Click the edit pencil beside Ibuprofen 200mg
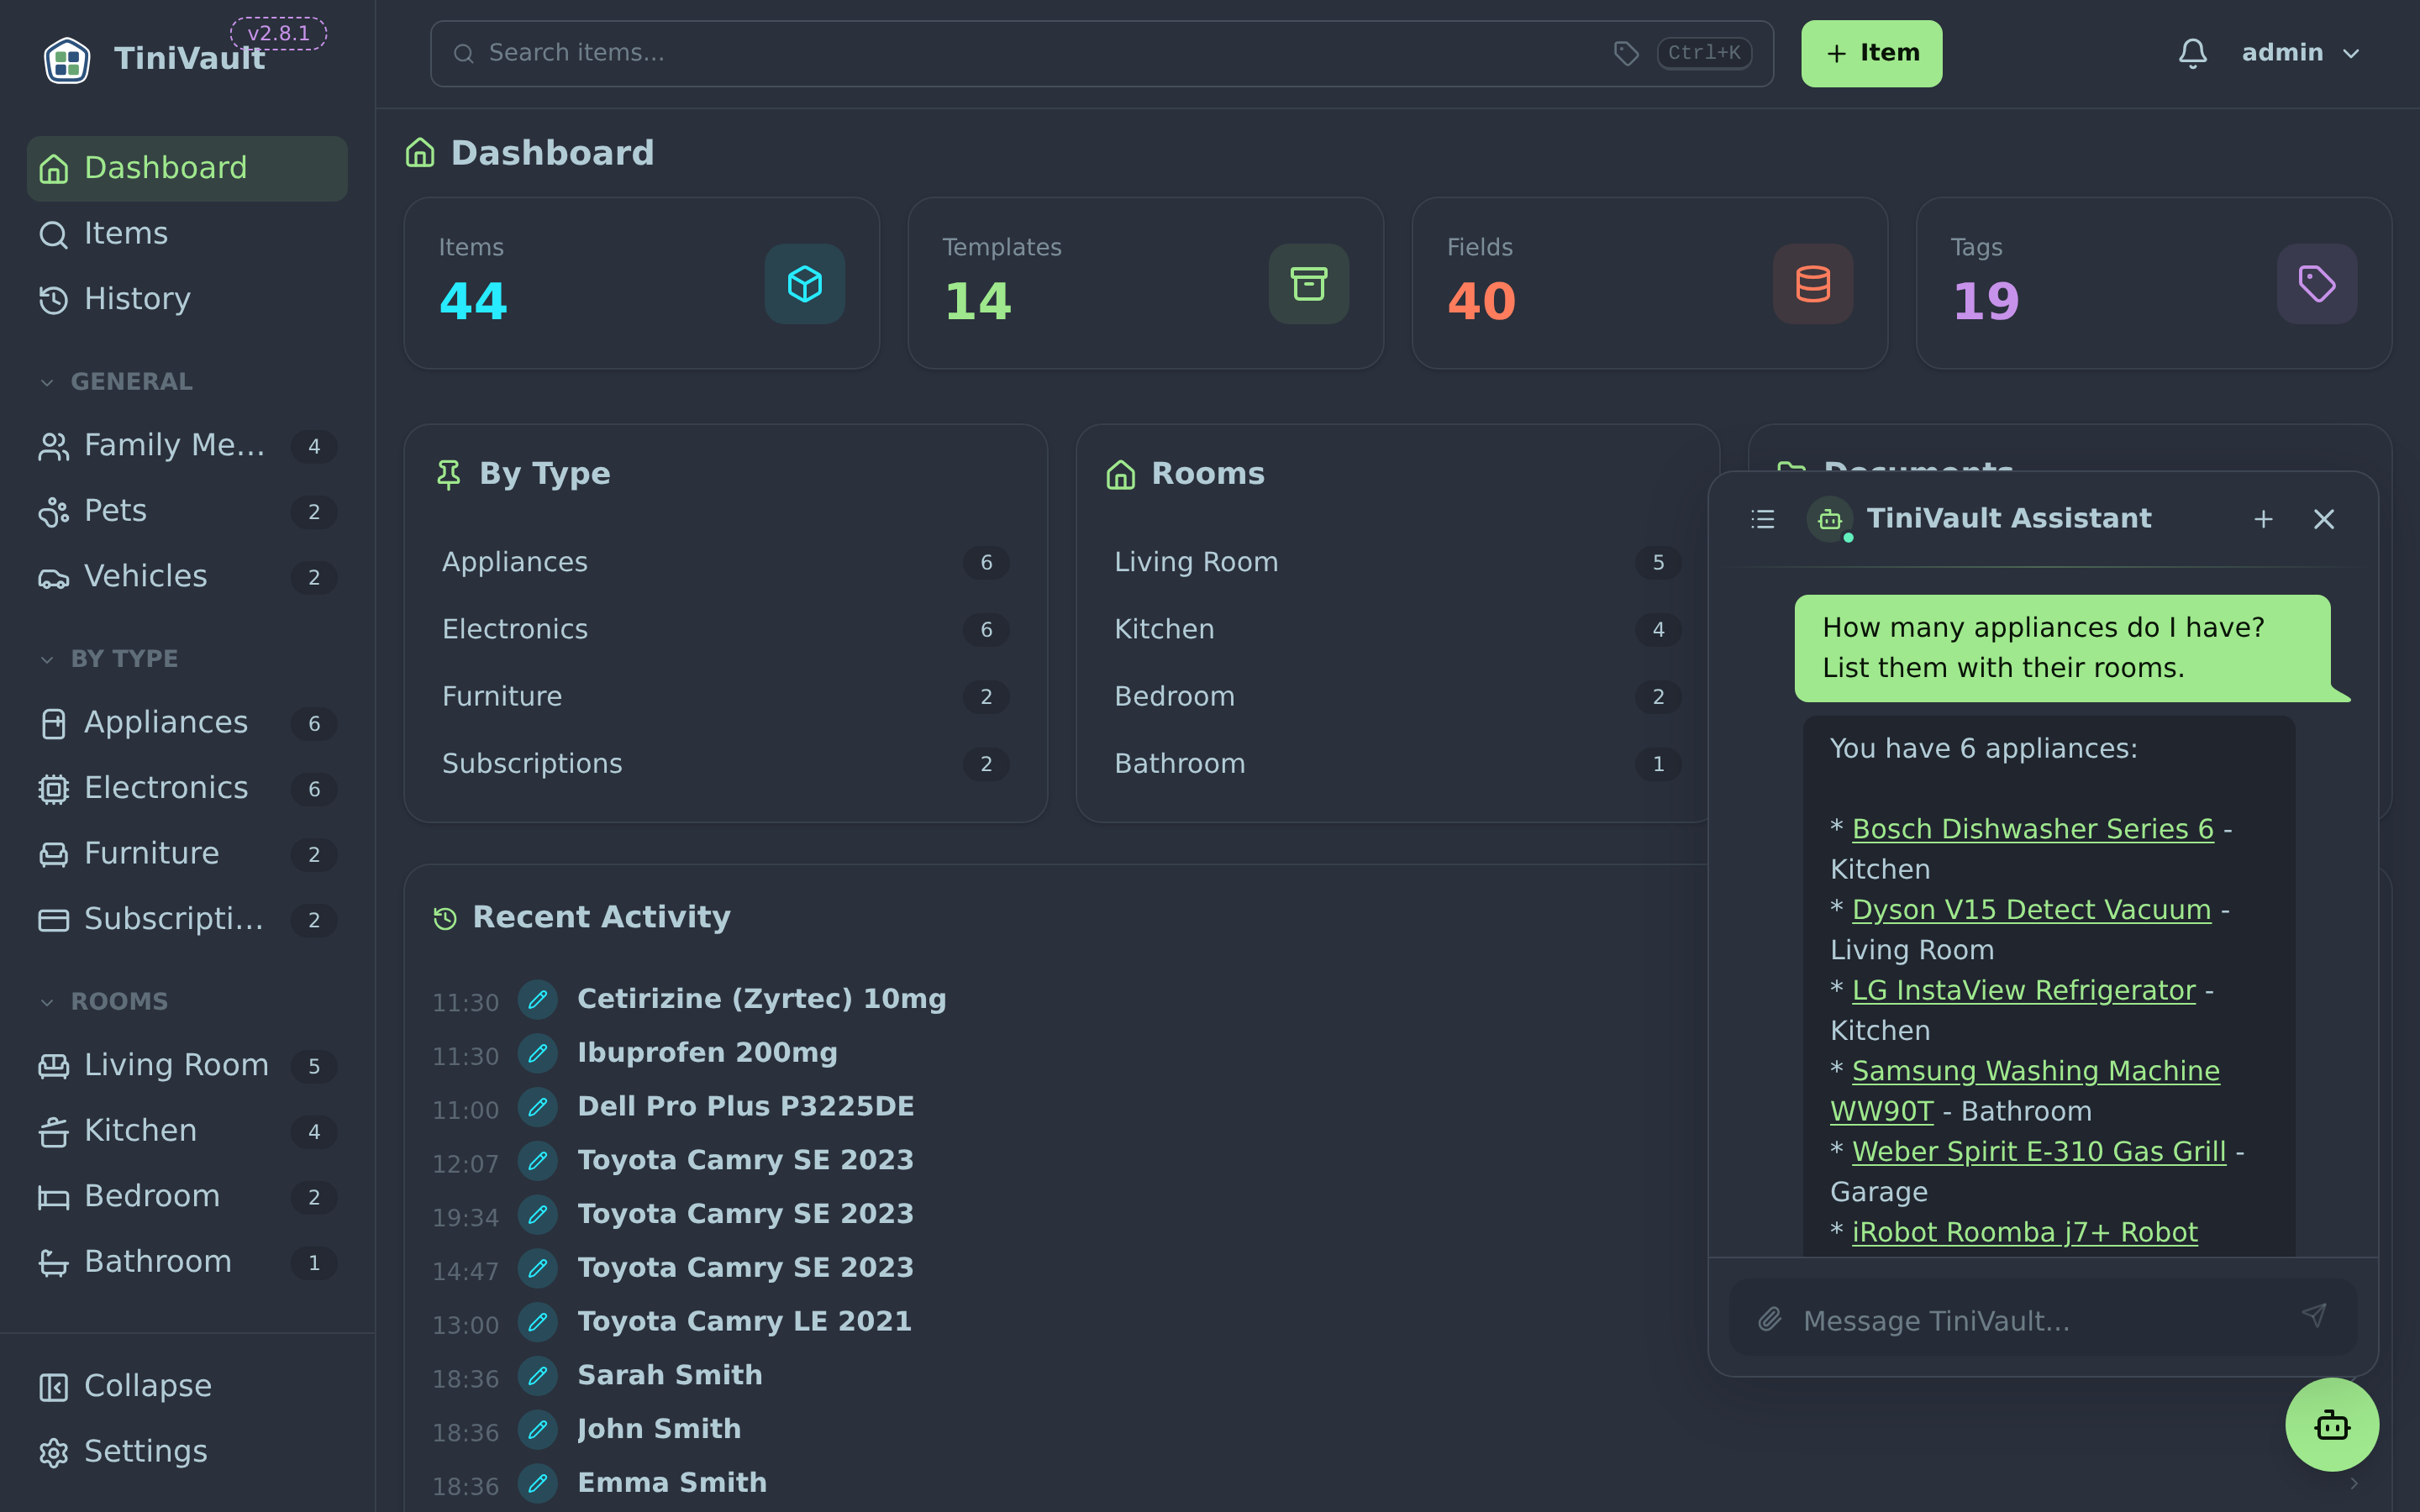This screenshot has width=2420, height=1512. click(537, 1053)
